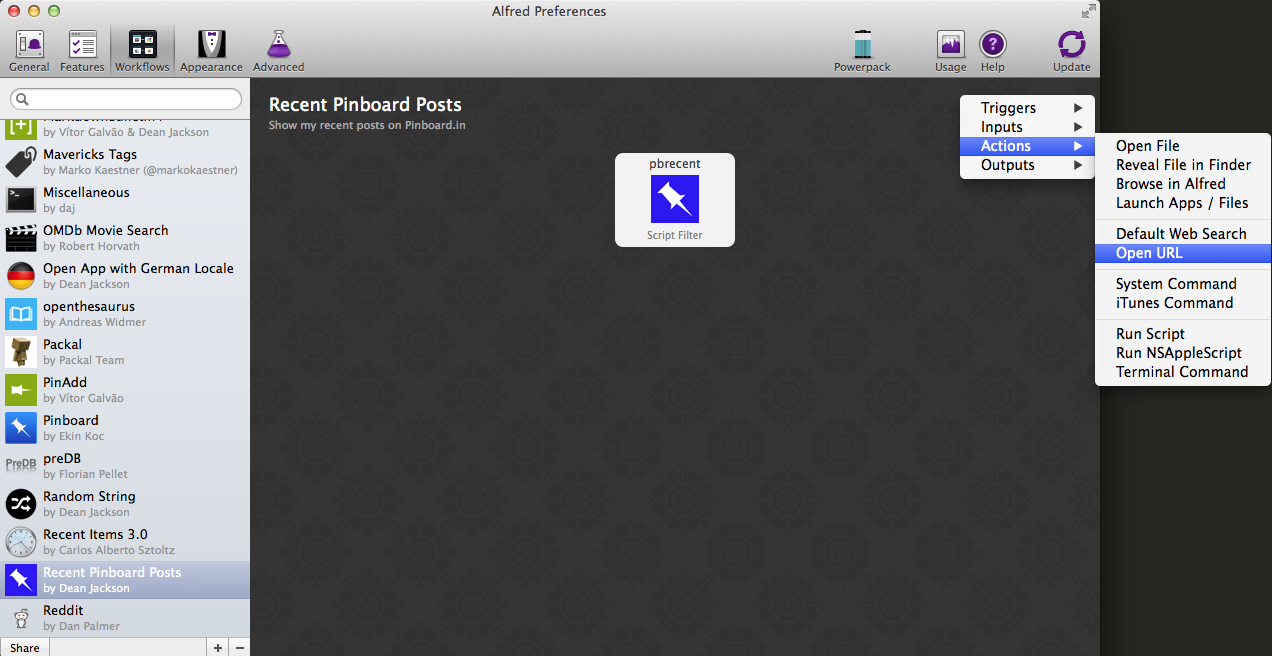The height and width of the screenshot is (656, 1272).
Task: Select the Miscellaneous workflow by daj
Action: [125, 200]
